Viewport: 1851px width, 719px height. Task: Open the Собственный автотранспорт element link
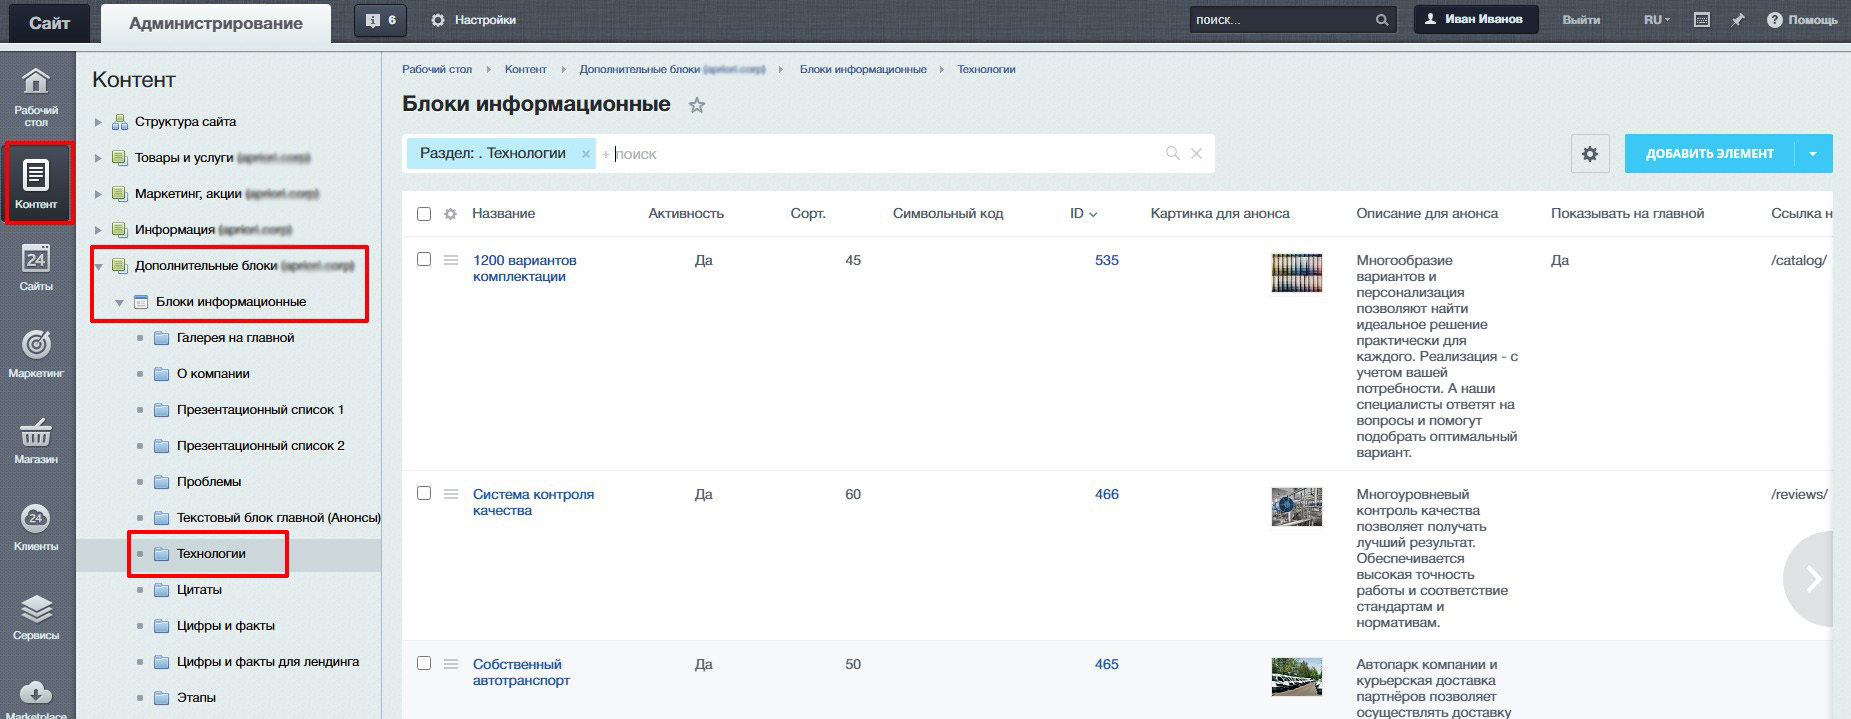[521, 672]
